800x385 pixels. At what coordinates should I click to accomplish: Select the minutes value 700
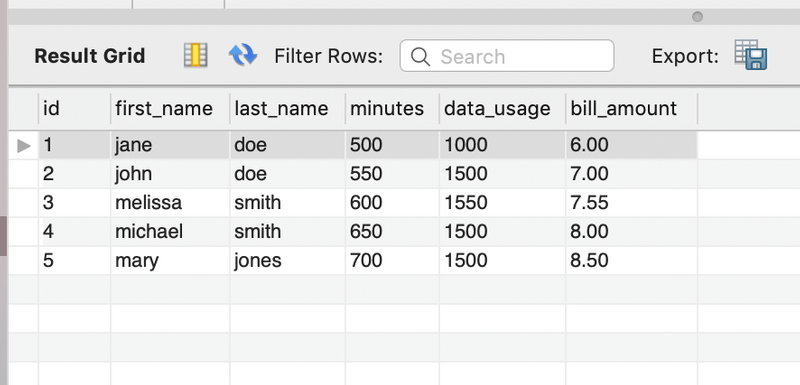pos(392,261)
